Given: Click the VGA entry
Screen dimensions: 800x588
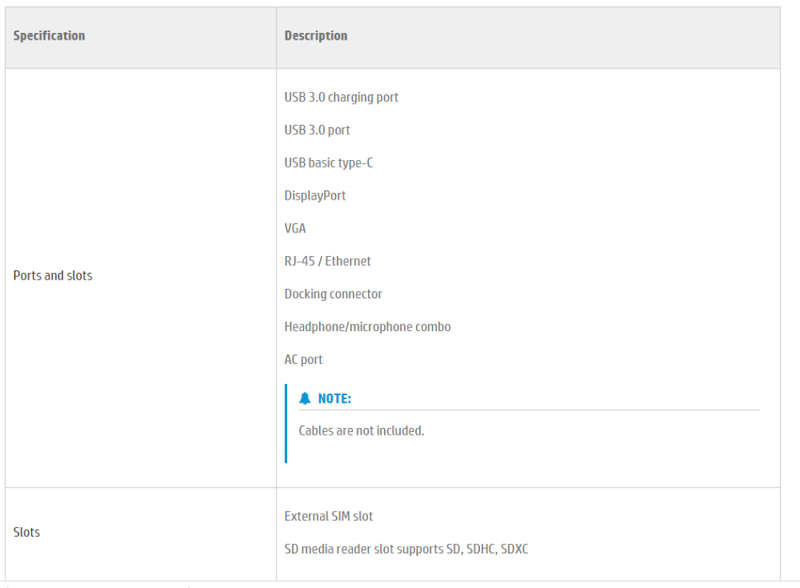Looking at the screenshot, I should (x=295, y=228).
